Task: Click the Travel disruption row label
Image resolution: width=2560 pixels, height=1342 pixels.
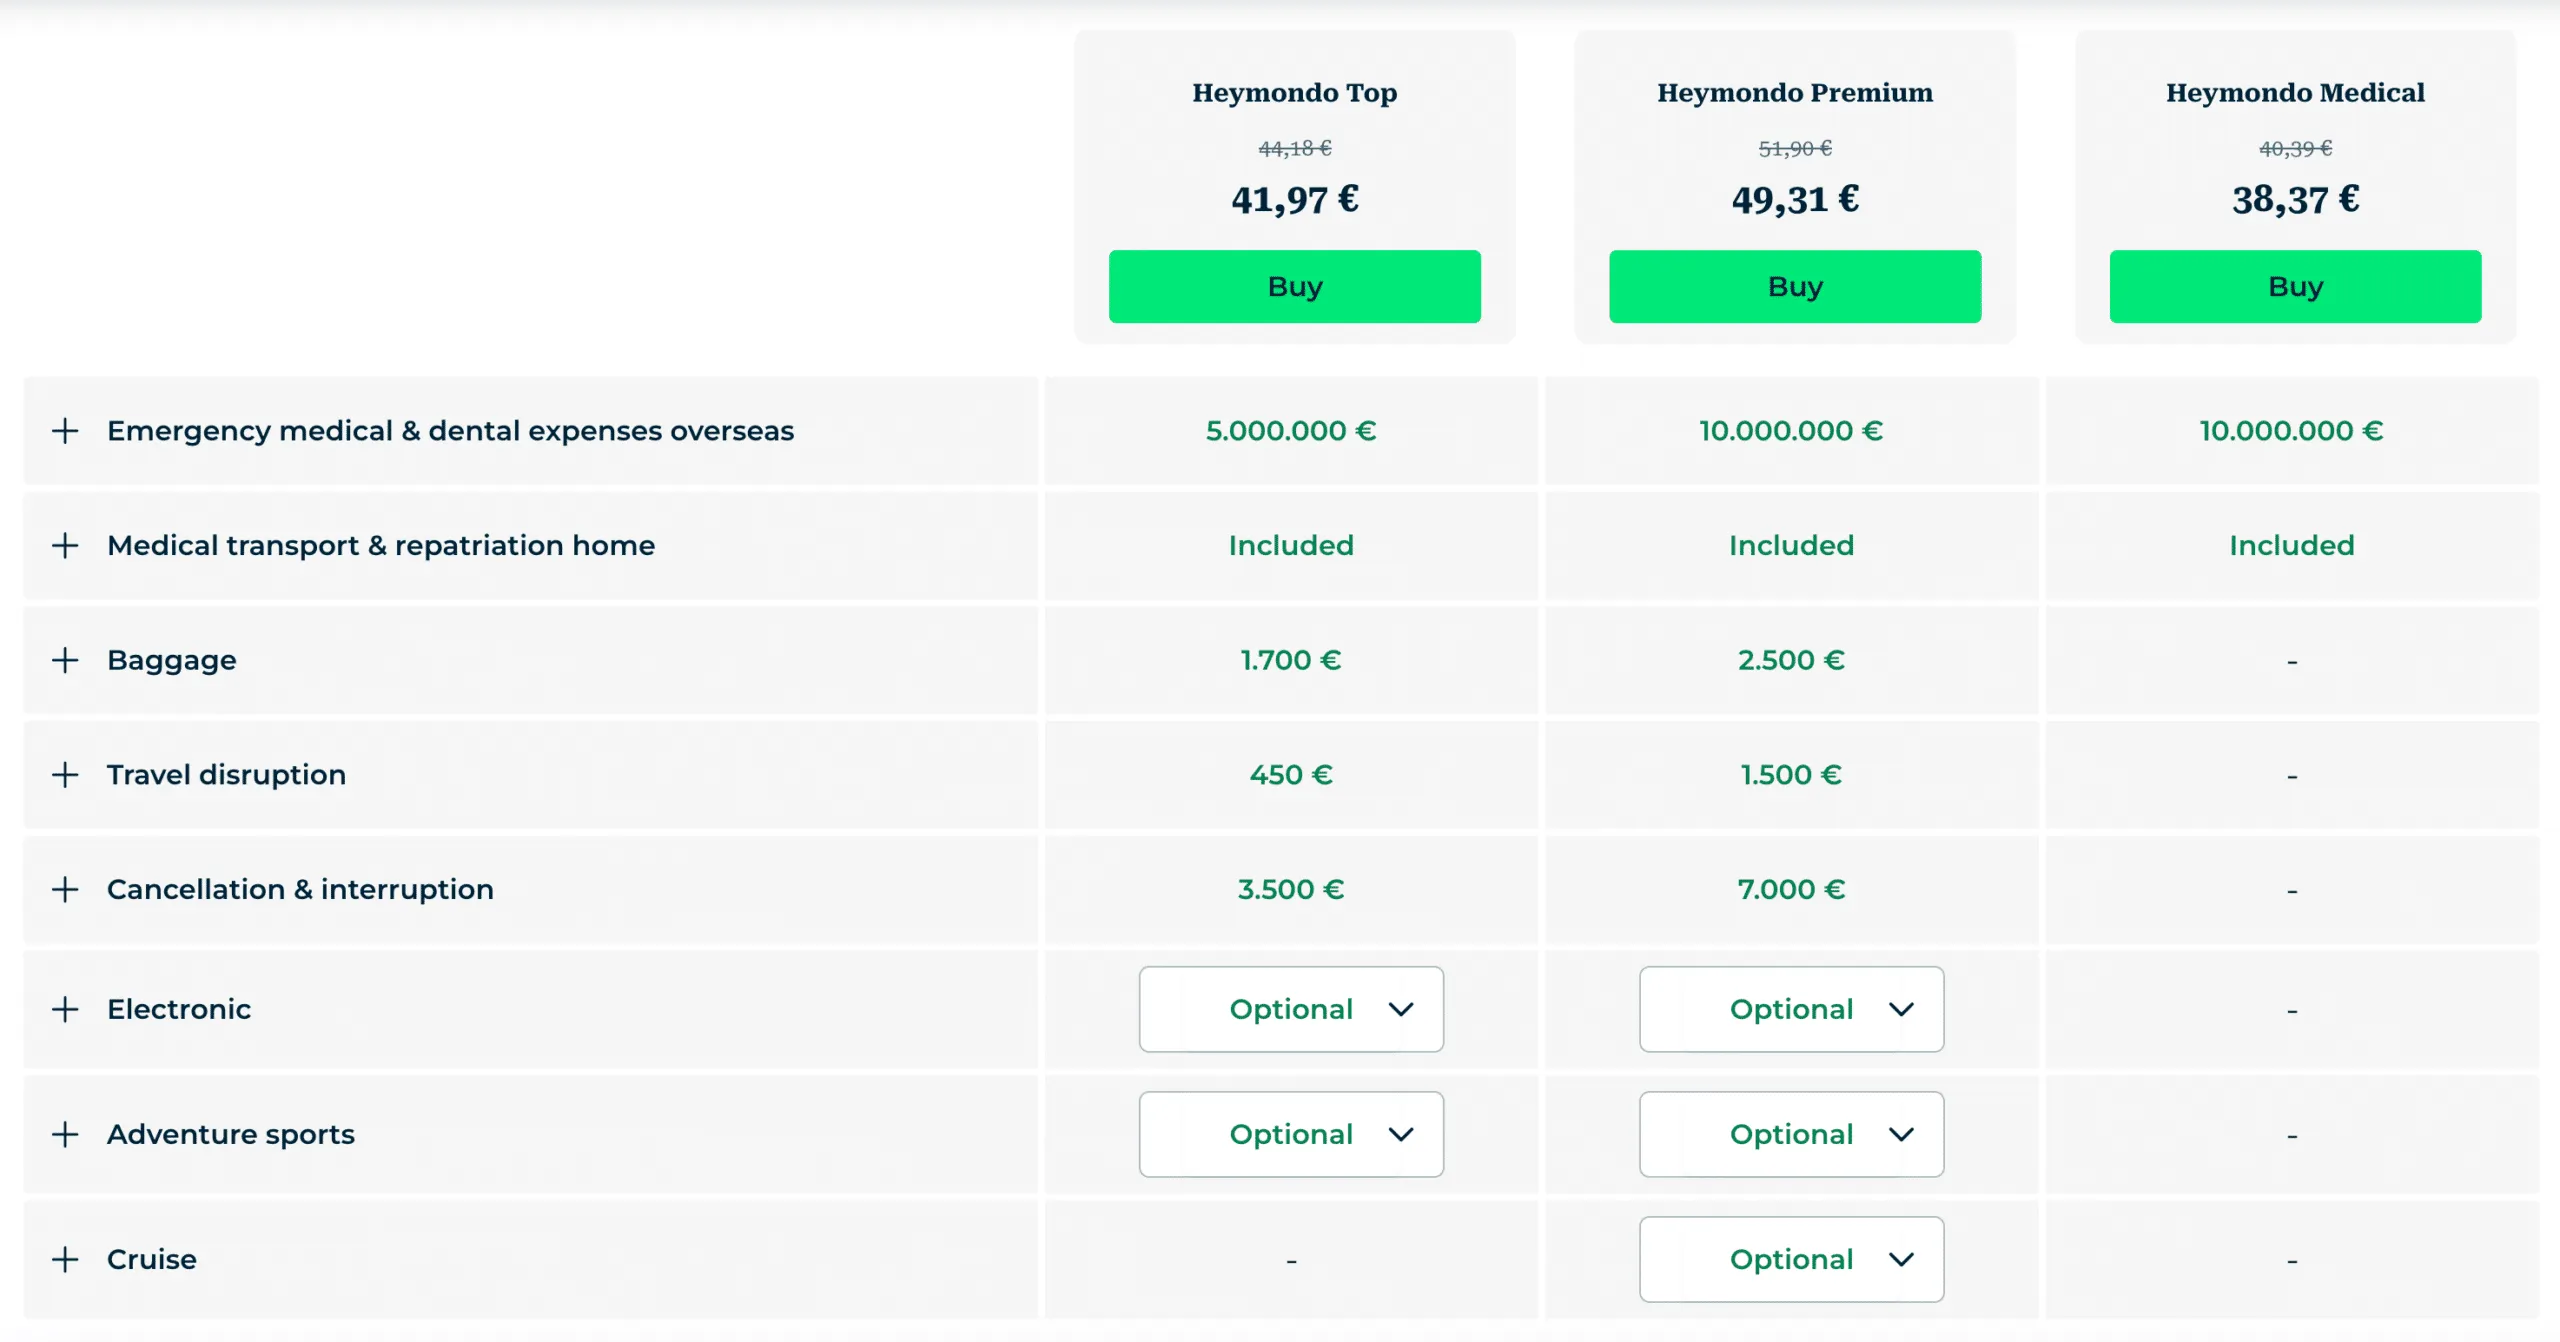Action: pyautogui.click(x=226, y=775)
